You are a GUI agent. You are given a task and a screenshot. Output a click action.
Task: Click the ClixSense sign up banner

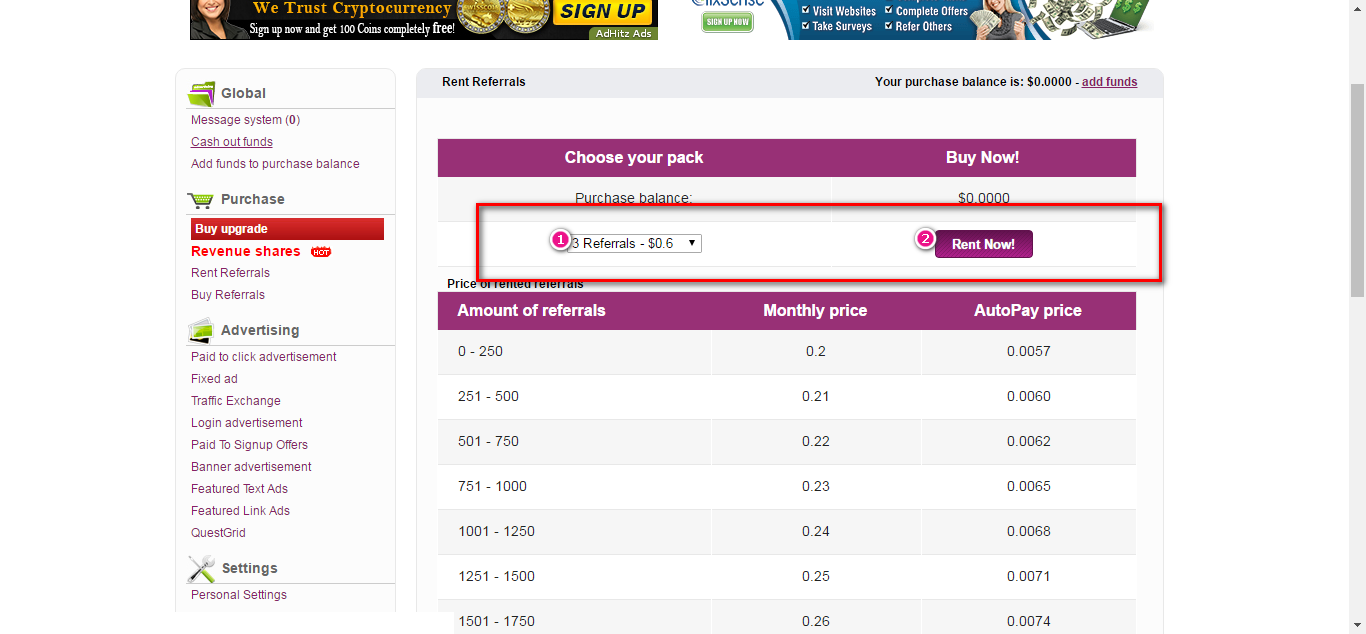(x=920, y=19)
